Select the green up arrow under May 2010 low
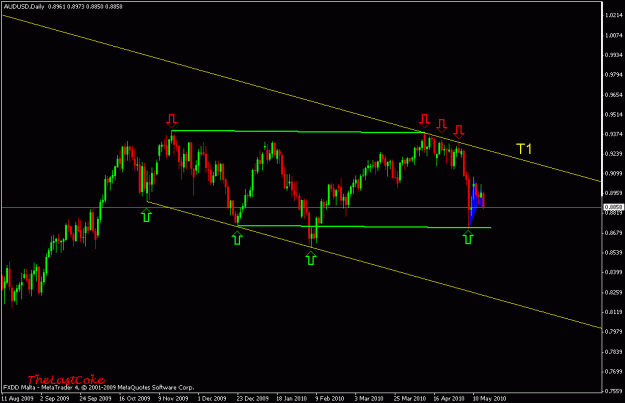Screen dimensions: 625x403 (468, 238)
